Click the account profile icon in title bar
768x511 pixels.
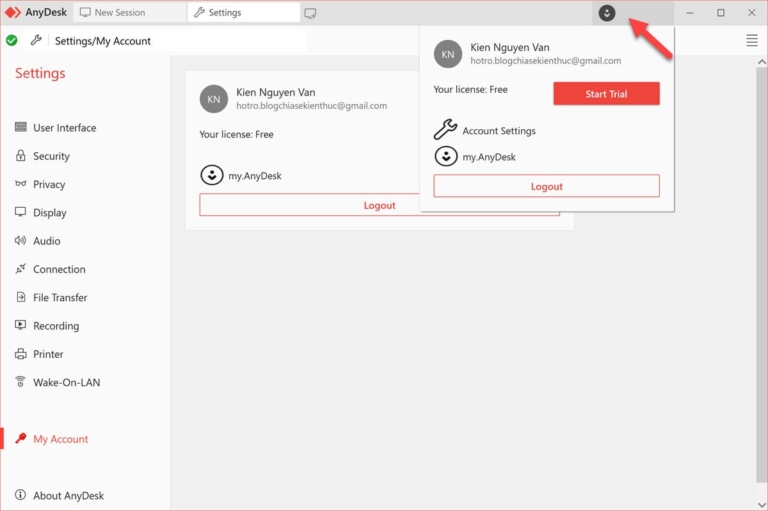coord(607,13)
